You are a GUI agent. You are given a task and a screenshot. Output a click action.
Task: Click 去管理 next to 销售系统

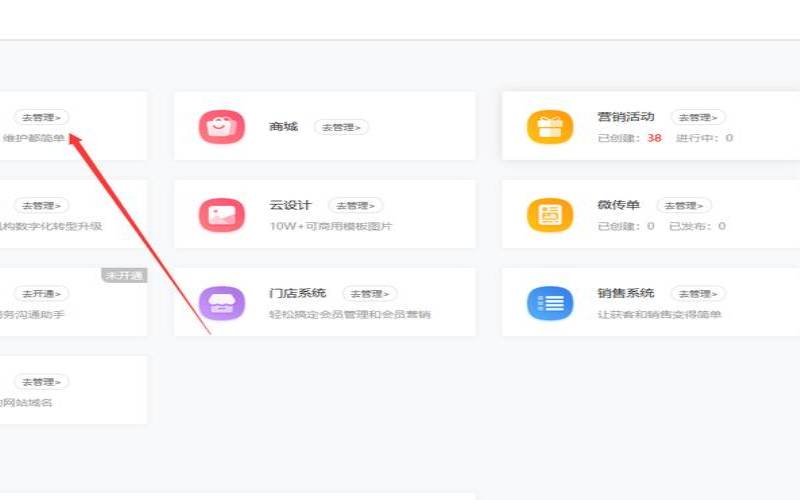[x=698, y=293]
